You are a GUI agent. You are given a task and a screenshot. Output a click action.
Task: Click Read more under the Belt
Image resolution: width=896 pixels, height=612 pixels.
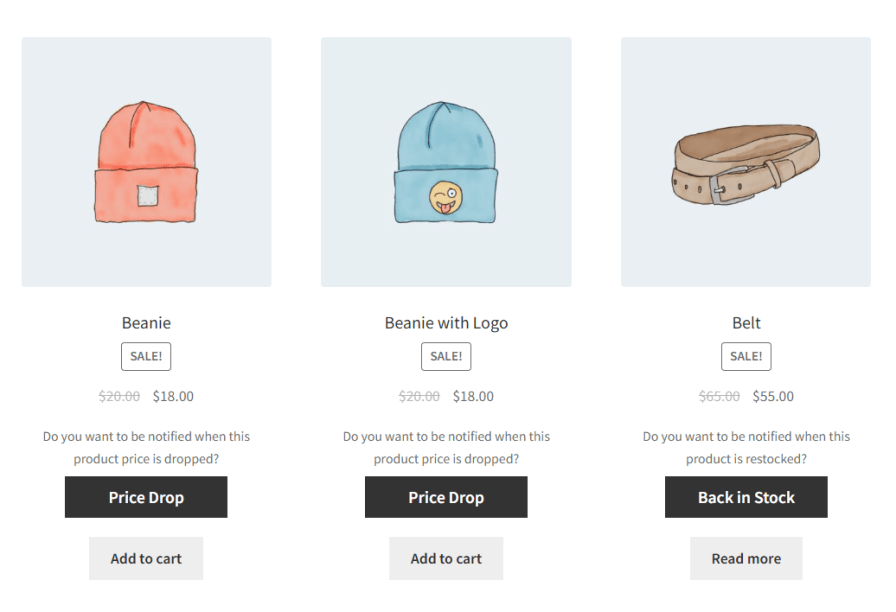[746, 558]
